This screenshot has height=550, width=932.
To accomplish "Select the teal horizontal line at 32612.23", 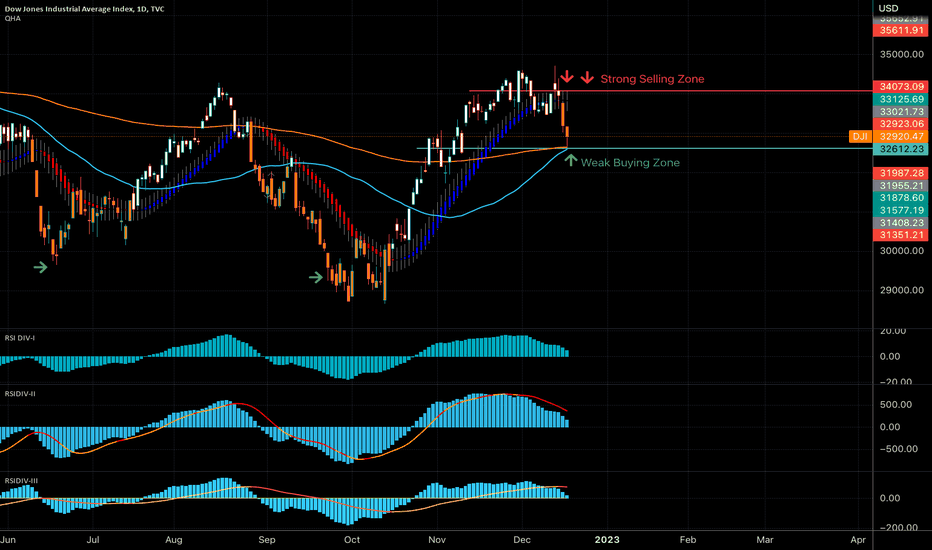I will pos(644,148).
